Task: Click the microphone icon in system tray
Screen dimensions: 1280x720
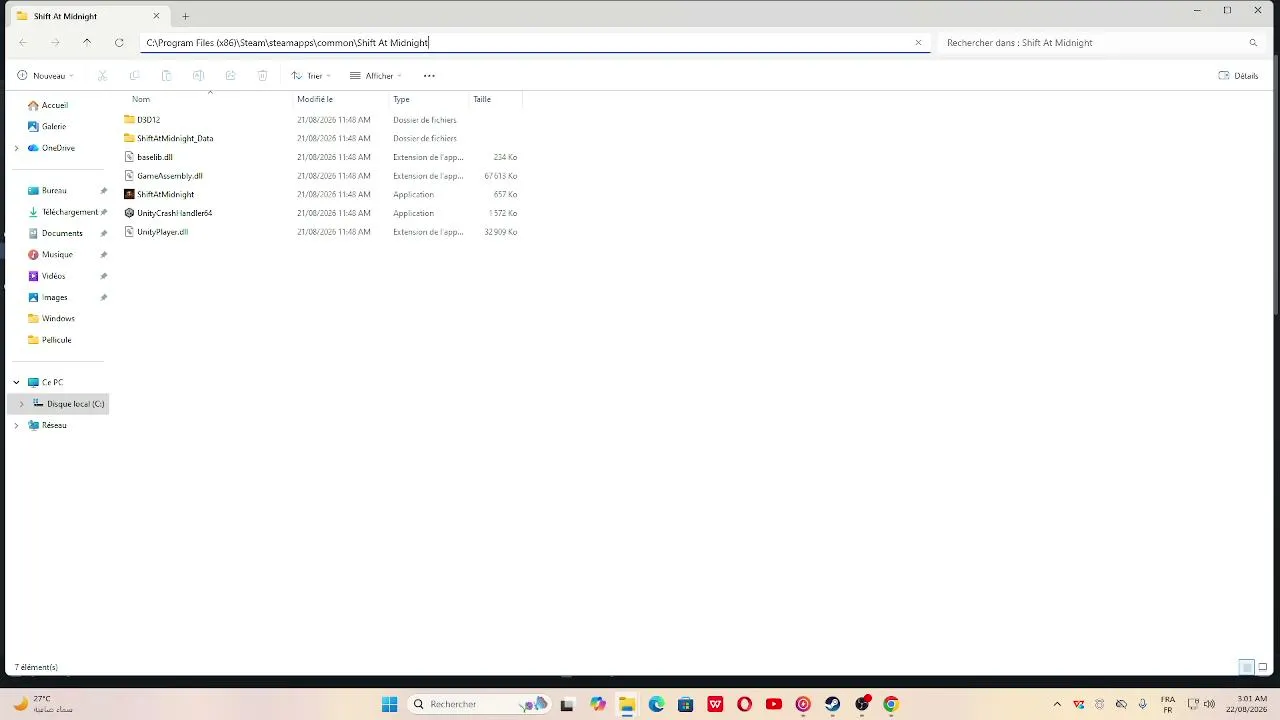Action: pyautogui.click(x=1142, y=704)
